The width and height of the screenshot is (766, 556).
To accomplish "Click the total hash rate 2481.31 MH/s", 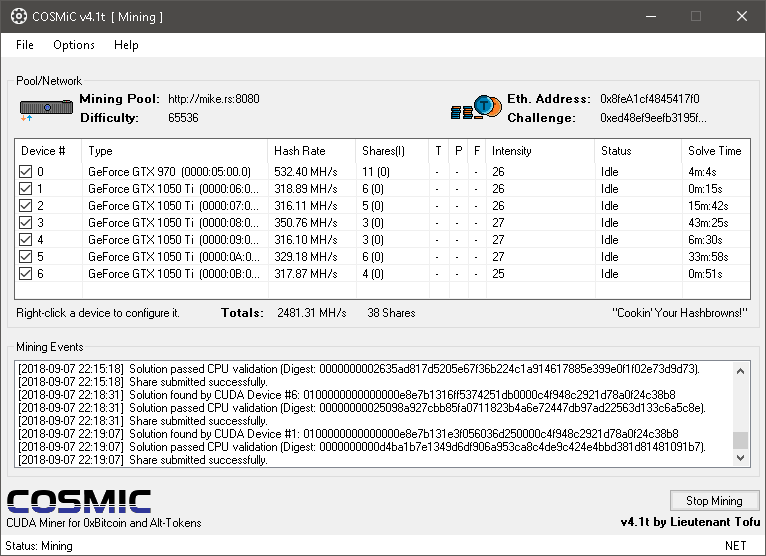I will pyautogui.click(x=312, y=313).
